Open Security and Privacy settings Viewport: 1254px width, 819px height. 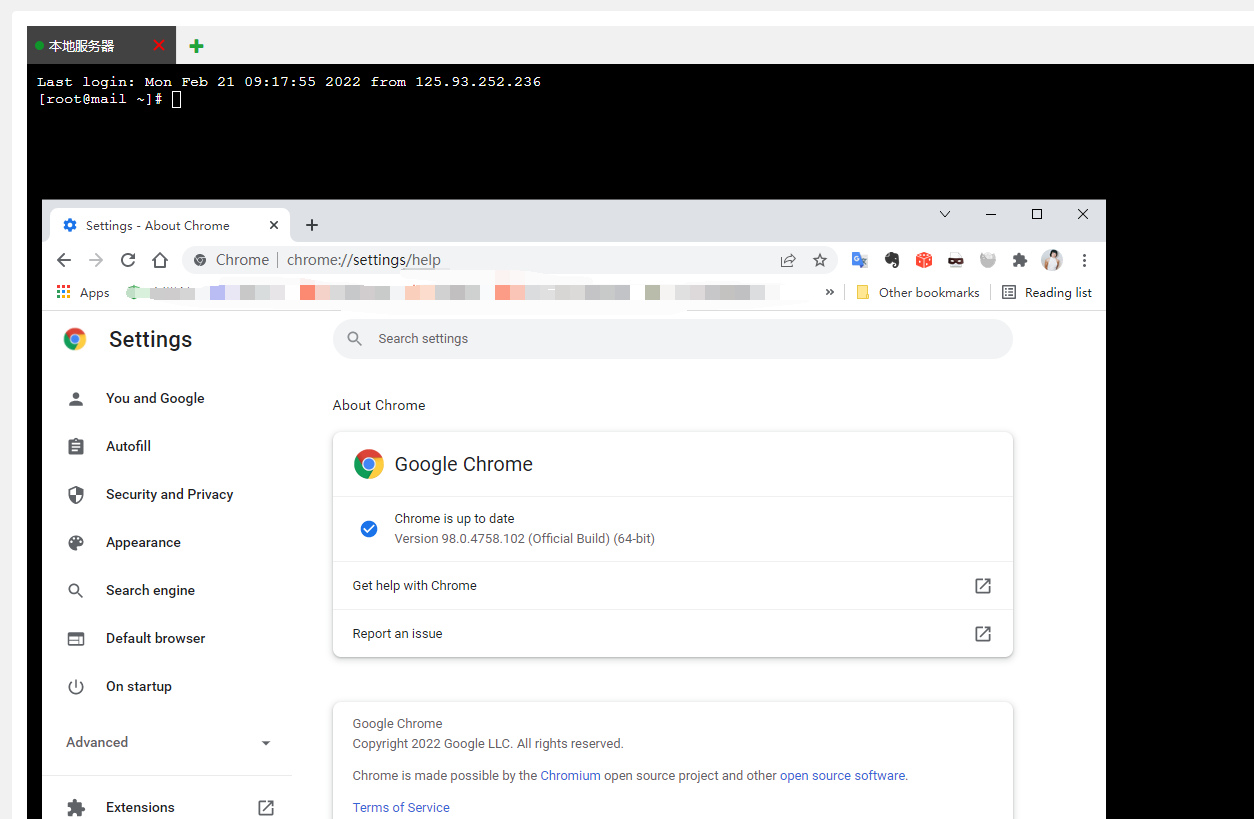coord(169,494)
